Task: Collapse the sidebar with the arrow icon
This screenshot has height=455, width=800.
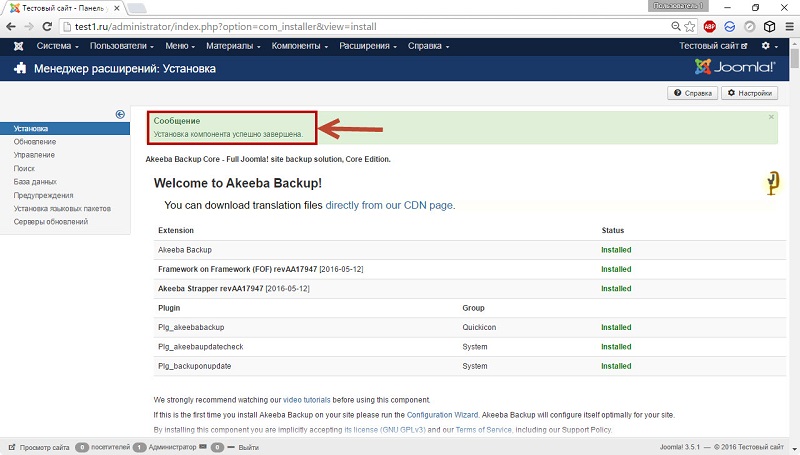Action: [120, 114]
